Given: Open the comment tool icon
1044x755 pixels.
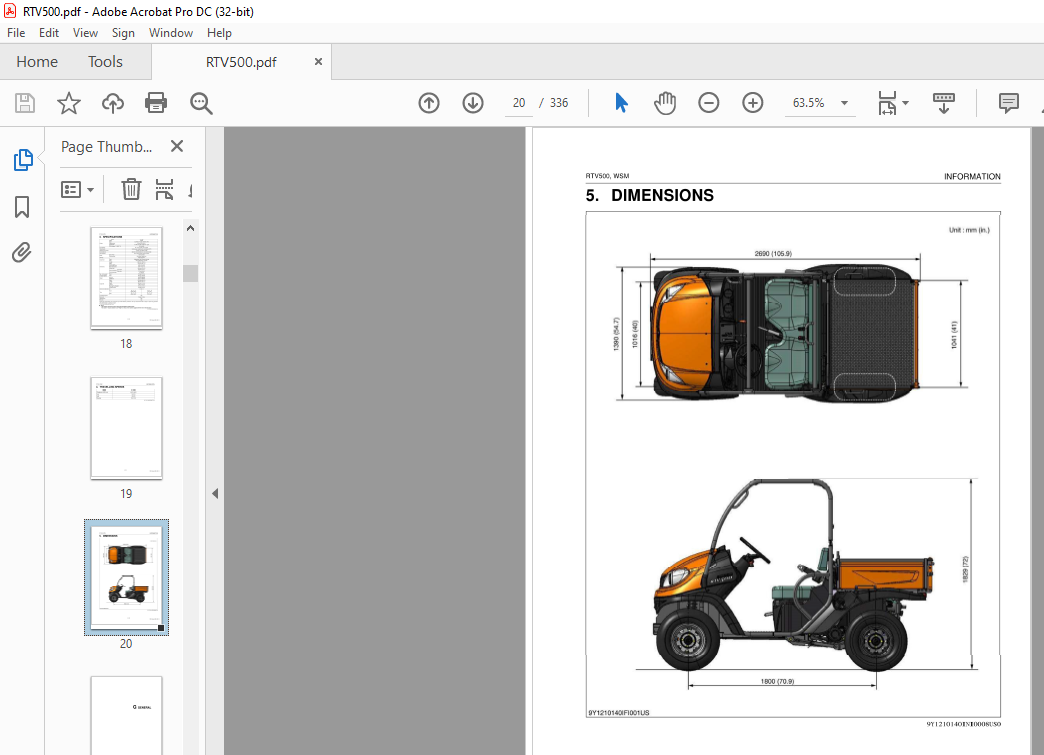Looking at the screenshot, I should pos(1009,103).
